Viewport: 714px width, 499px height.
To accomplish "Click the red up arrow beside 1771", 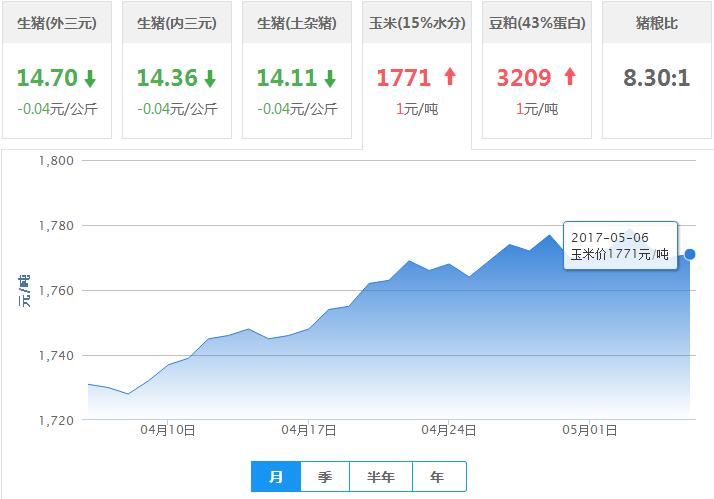I will (x=450, y=76).
